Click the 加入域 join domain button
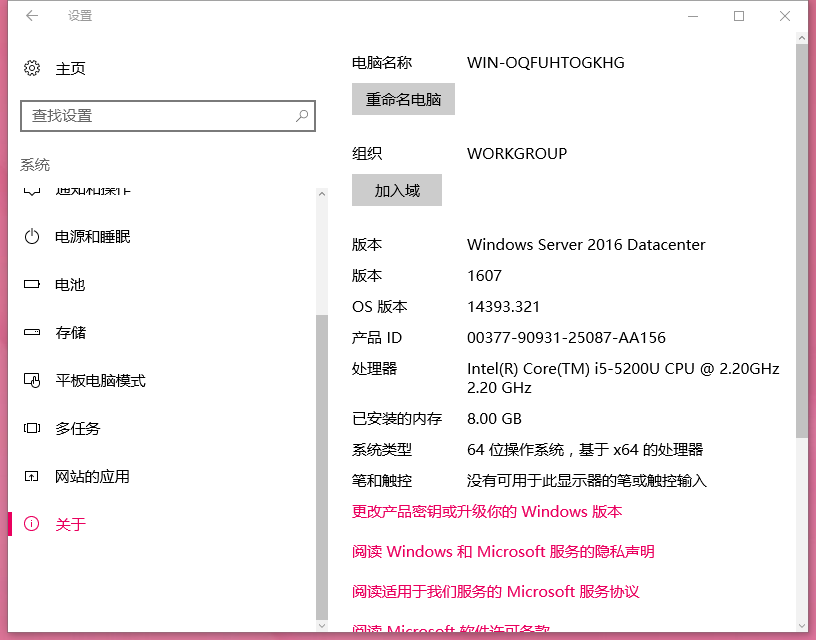Screen dimensions: 816x640 coord(396,190)
